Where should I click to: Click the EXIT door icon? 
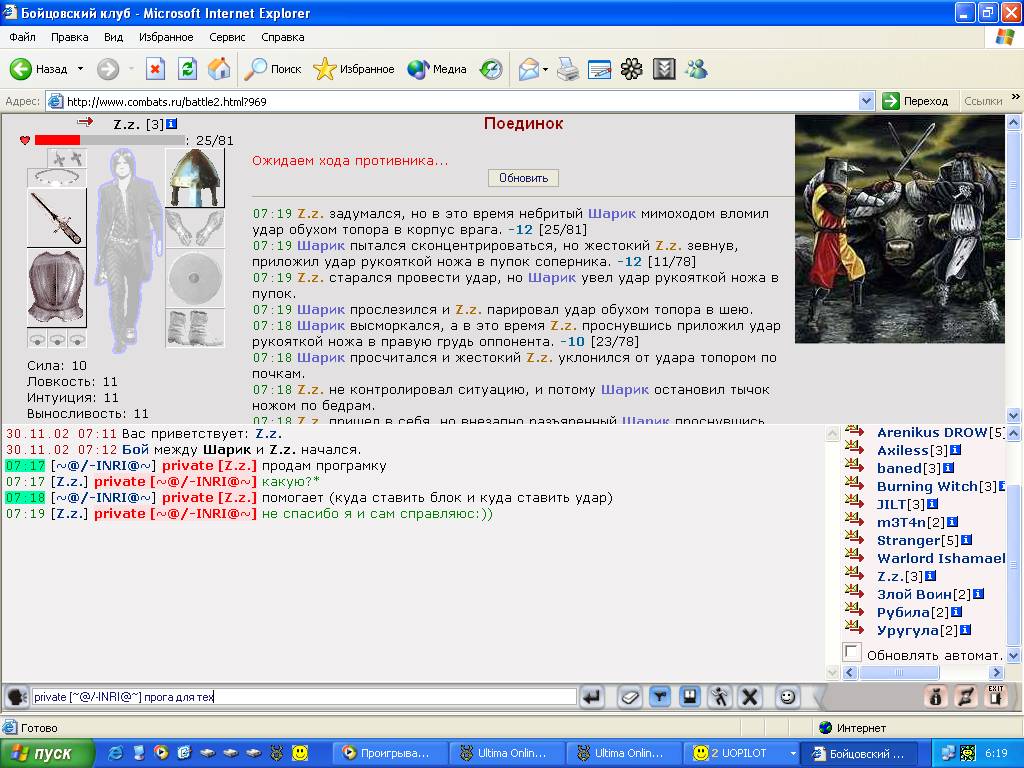[995, 696]
